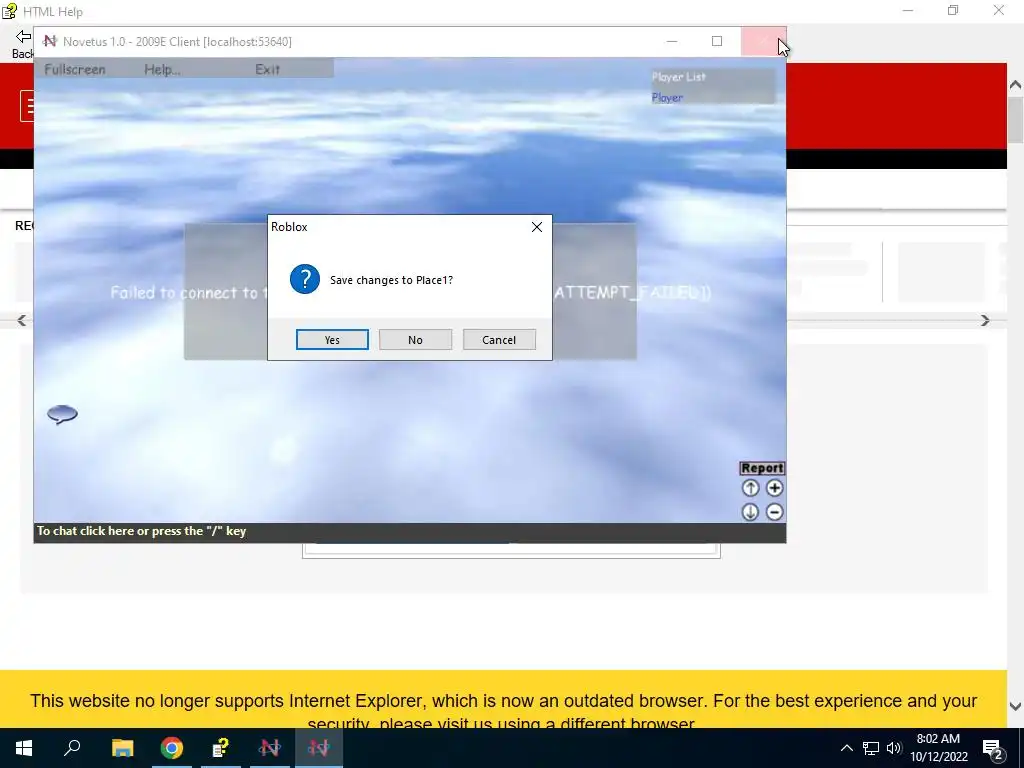
Task: Select Exit in the Novetus menu bar
Action: tap(267, 69)
